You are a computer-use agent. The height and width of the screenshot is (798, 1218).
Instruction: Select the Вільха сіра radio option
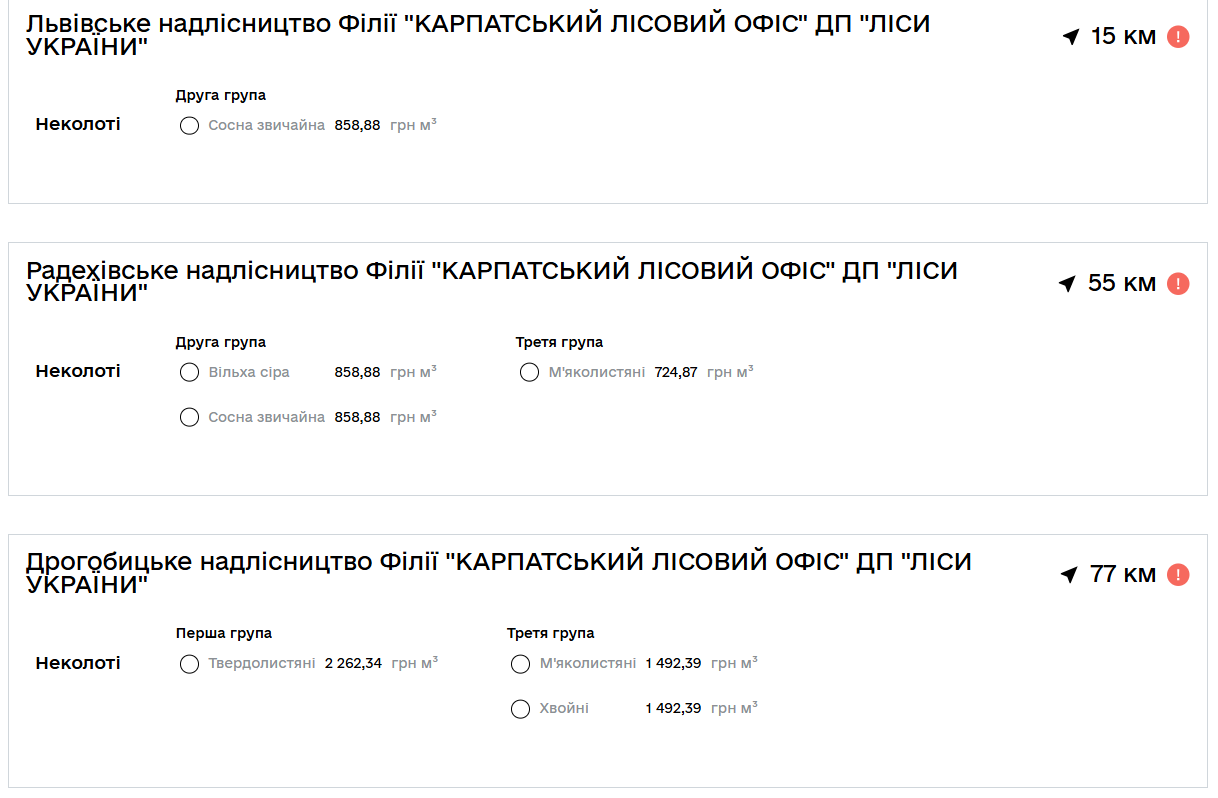click(x=189, y=373)
